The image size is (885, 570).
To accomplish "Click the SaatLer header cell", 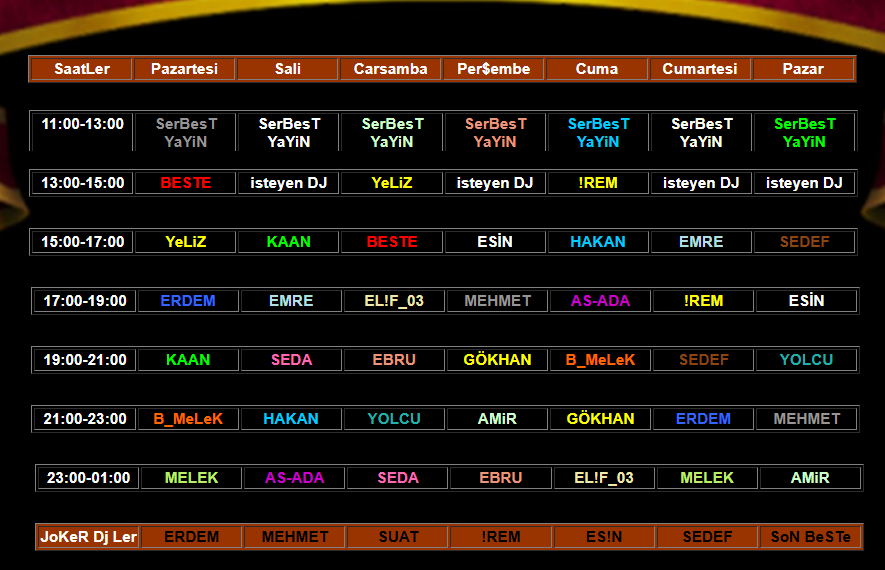I will 82,69.
